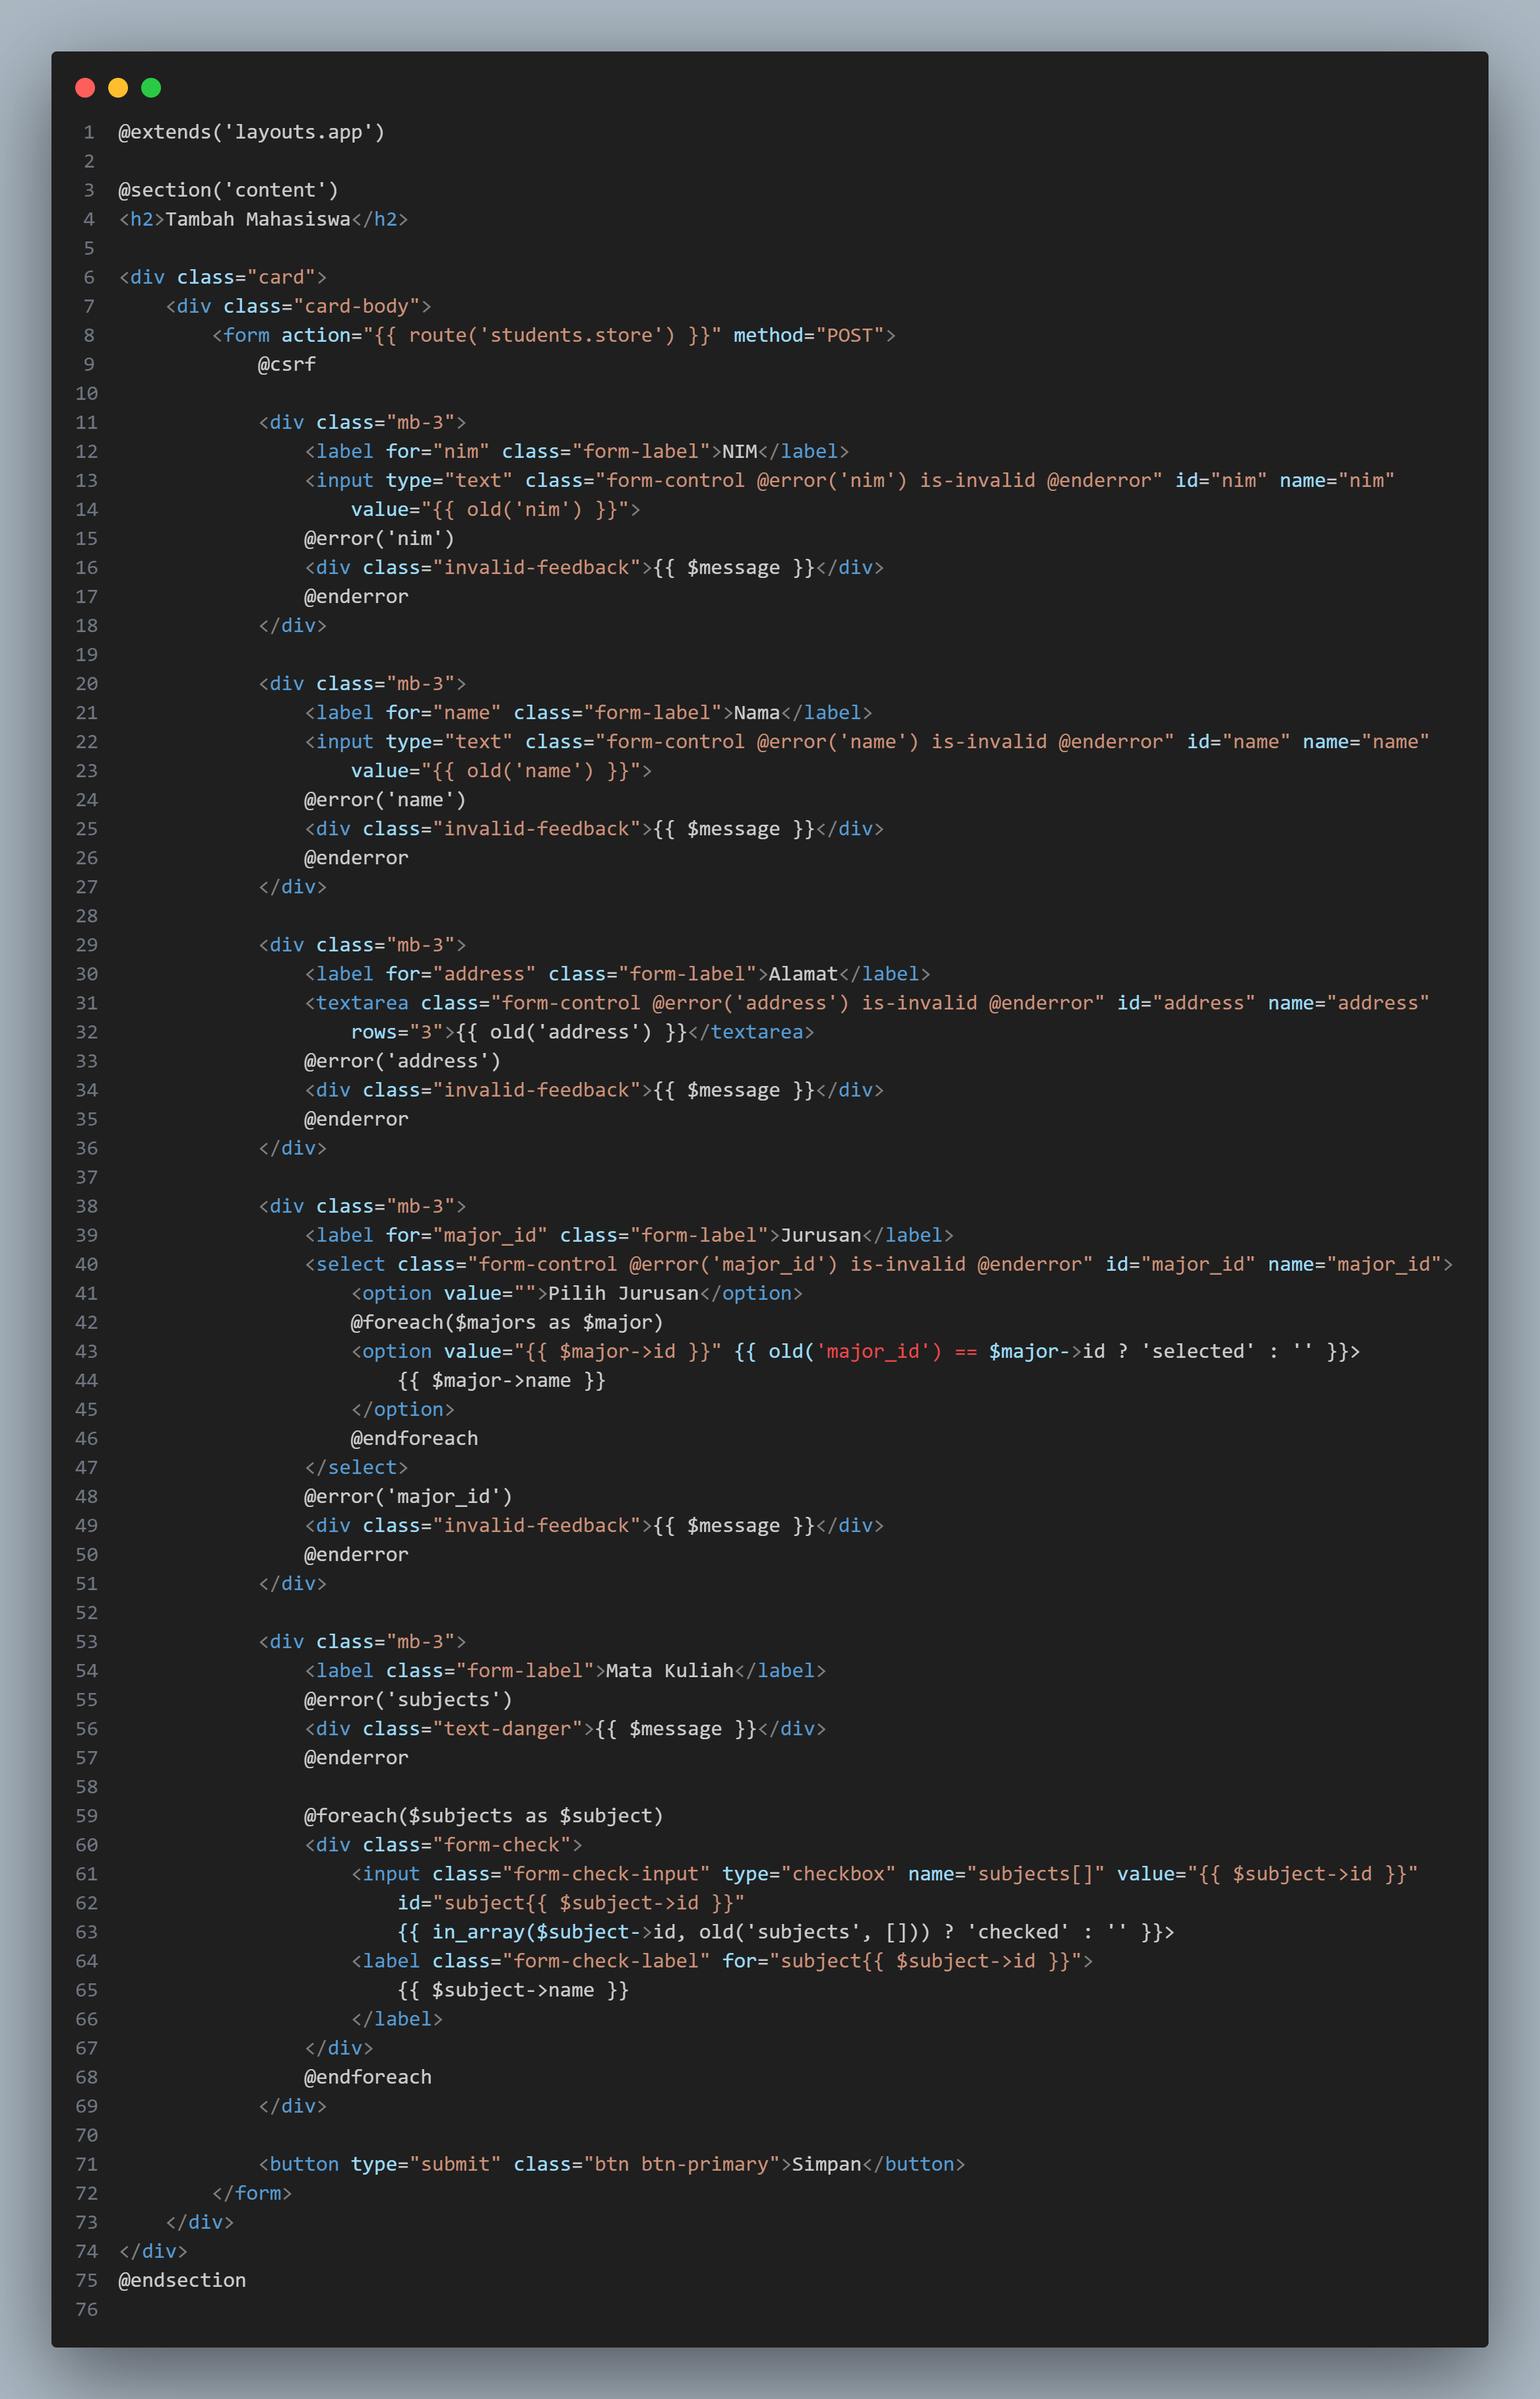Click the green maximize window dot
The height and width of the screenshot is (2399, 1540).
click(151, 88)
